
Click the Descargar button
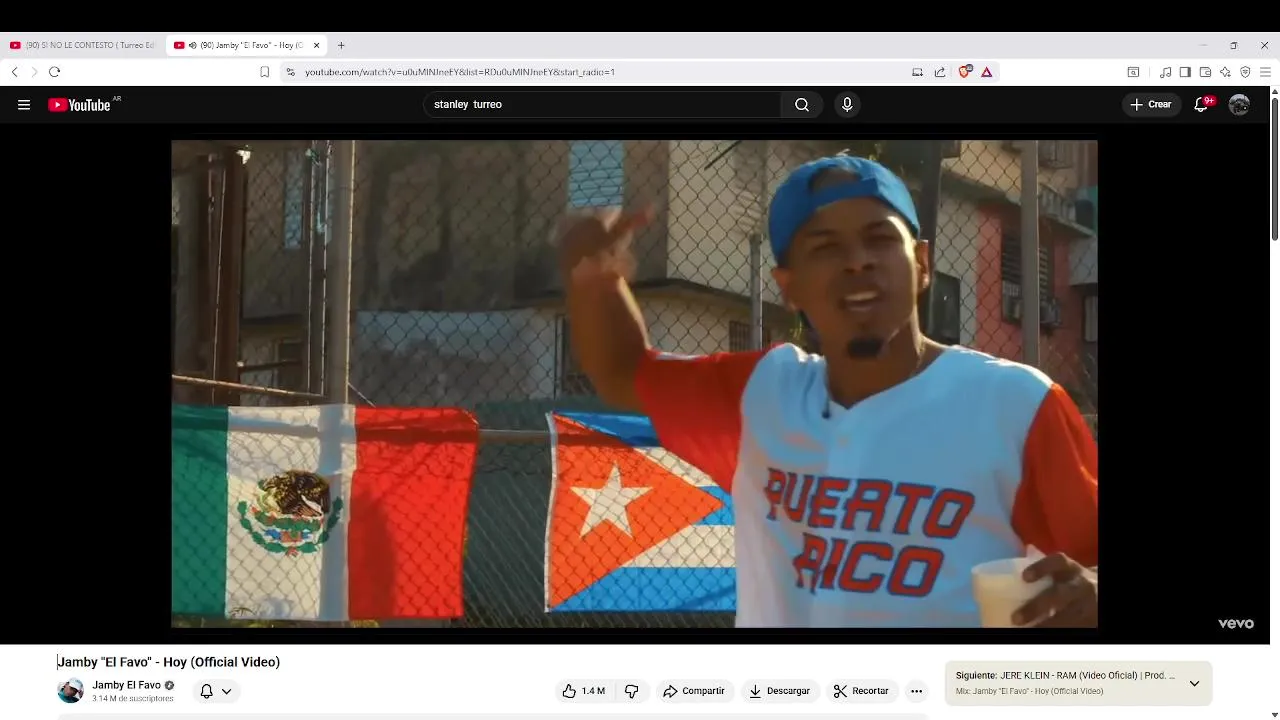tap(779, 691)
